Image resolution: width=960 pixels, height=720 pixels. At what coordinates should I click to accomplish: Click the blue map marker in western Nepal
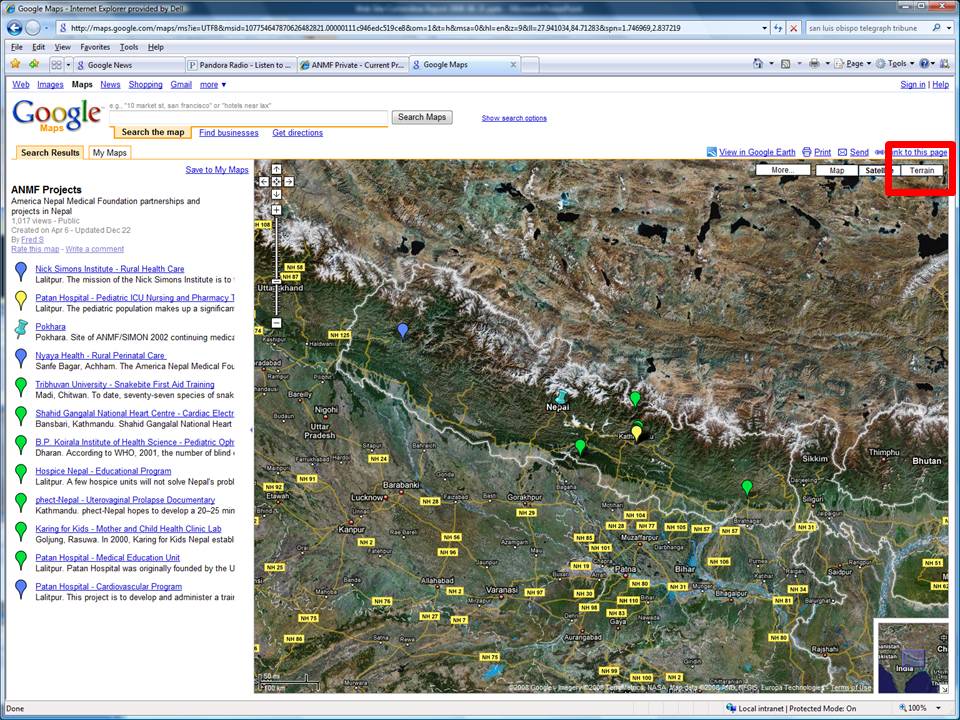[x=403, y=330]
